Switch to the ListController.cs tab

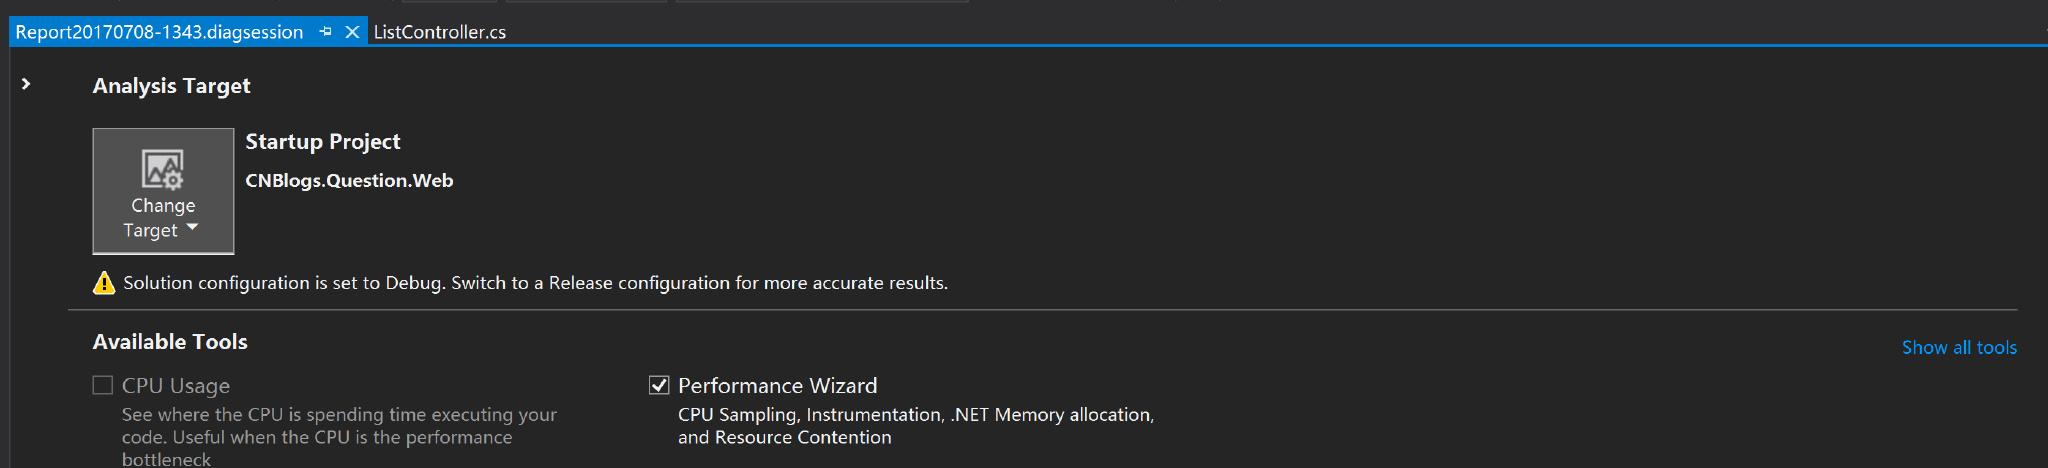click(x=440, y=32)
